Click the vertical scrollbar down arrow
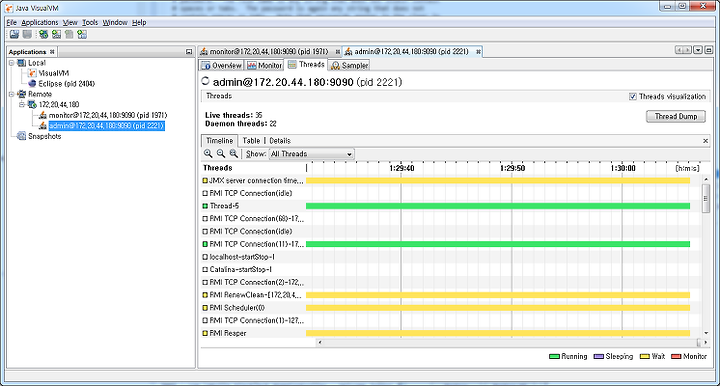 706,334
